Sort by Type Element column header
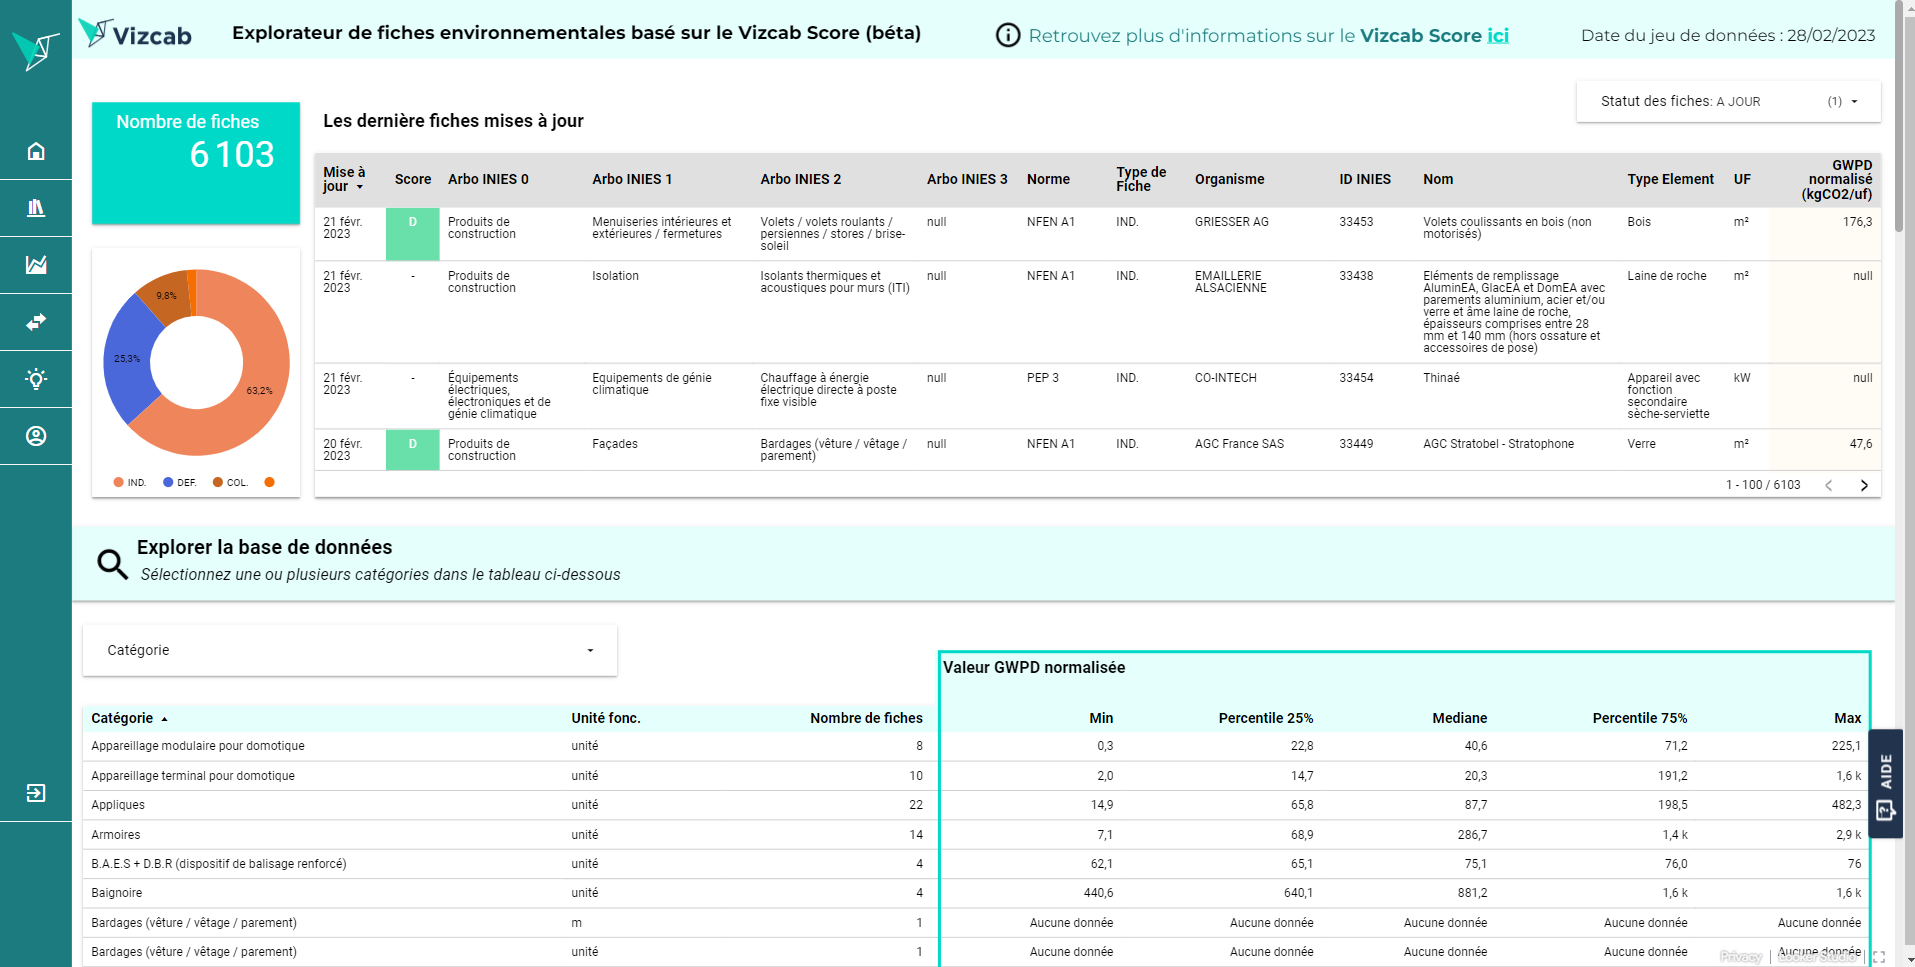The height and width of the screenshot is (967, 1915). (x=1670, y=179)
